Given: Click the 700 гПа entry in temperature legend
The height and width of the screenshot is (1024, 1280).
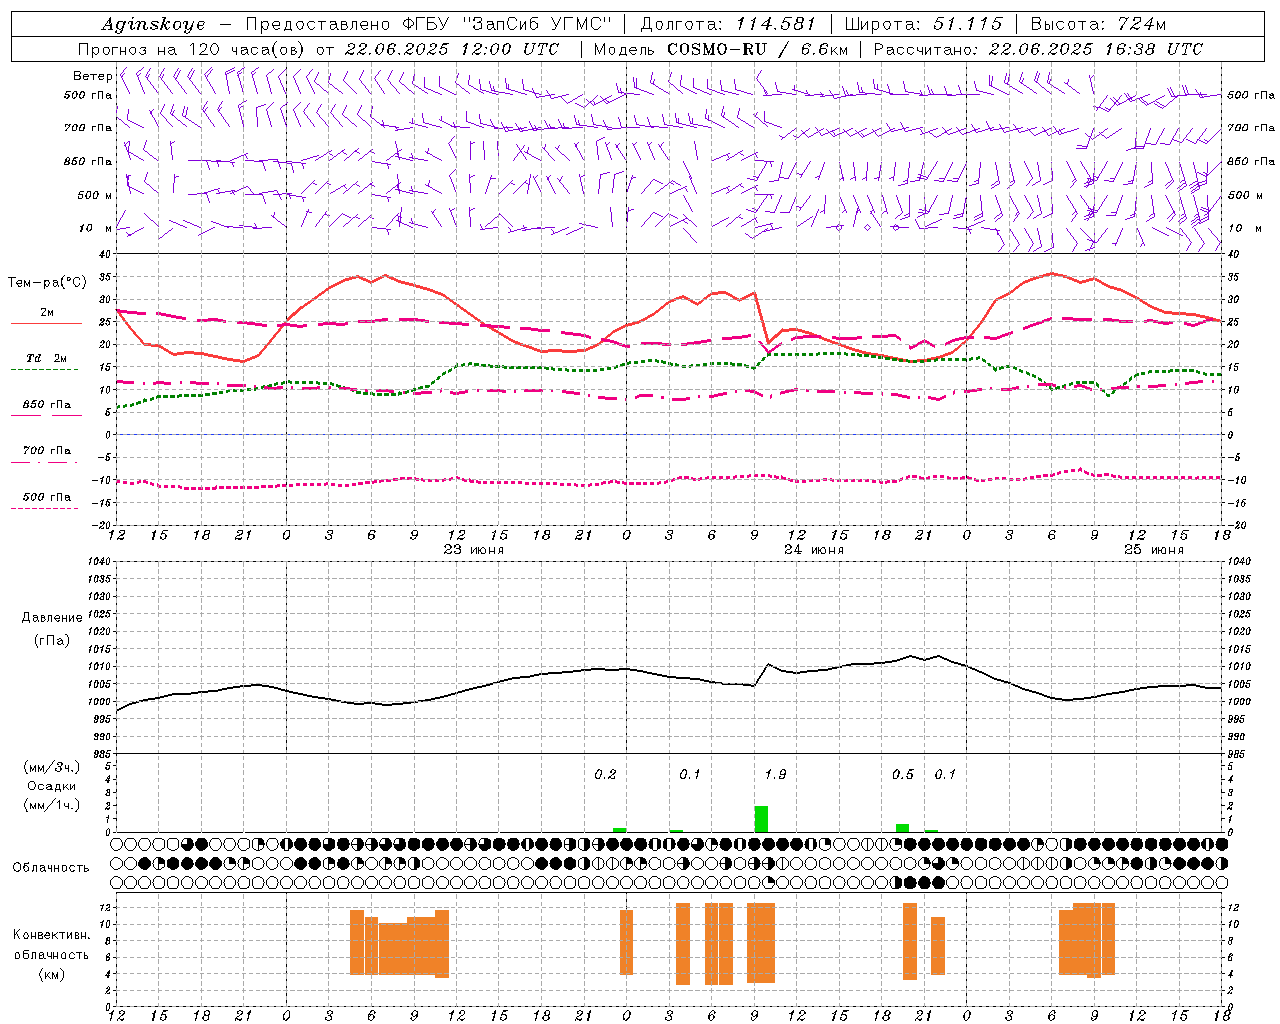Looking at the screenshot, I should [47, 450].
